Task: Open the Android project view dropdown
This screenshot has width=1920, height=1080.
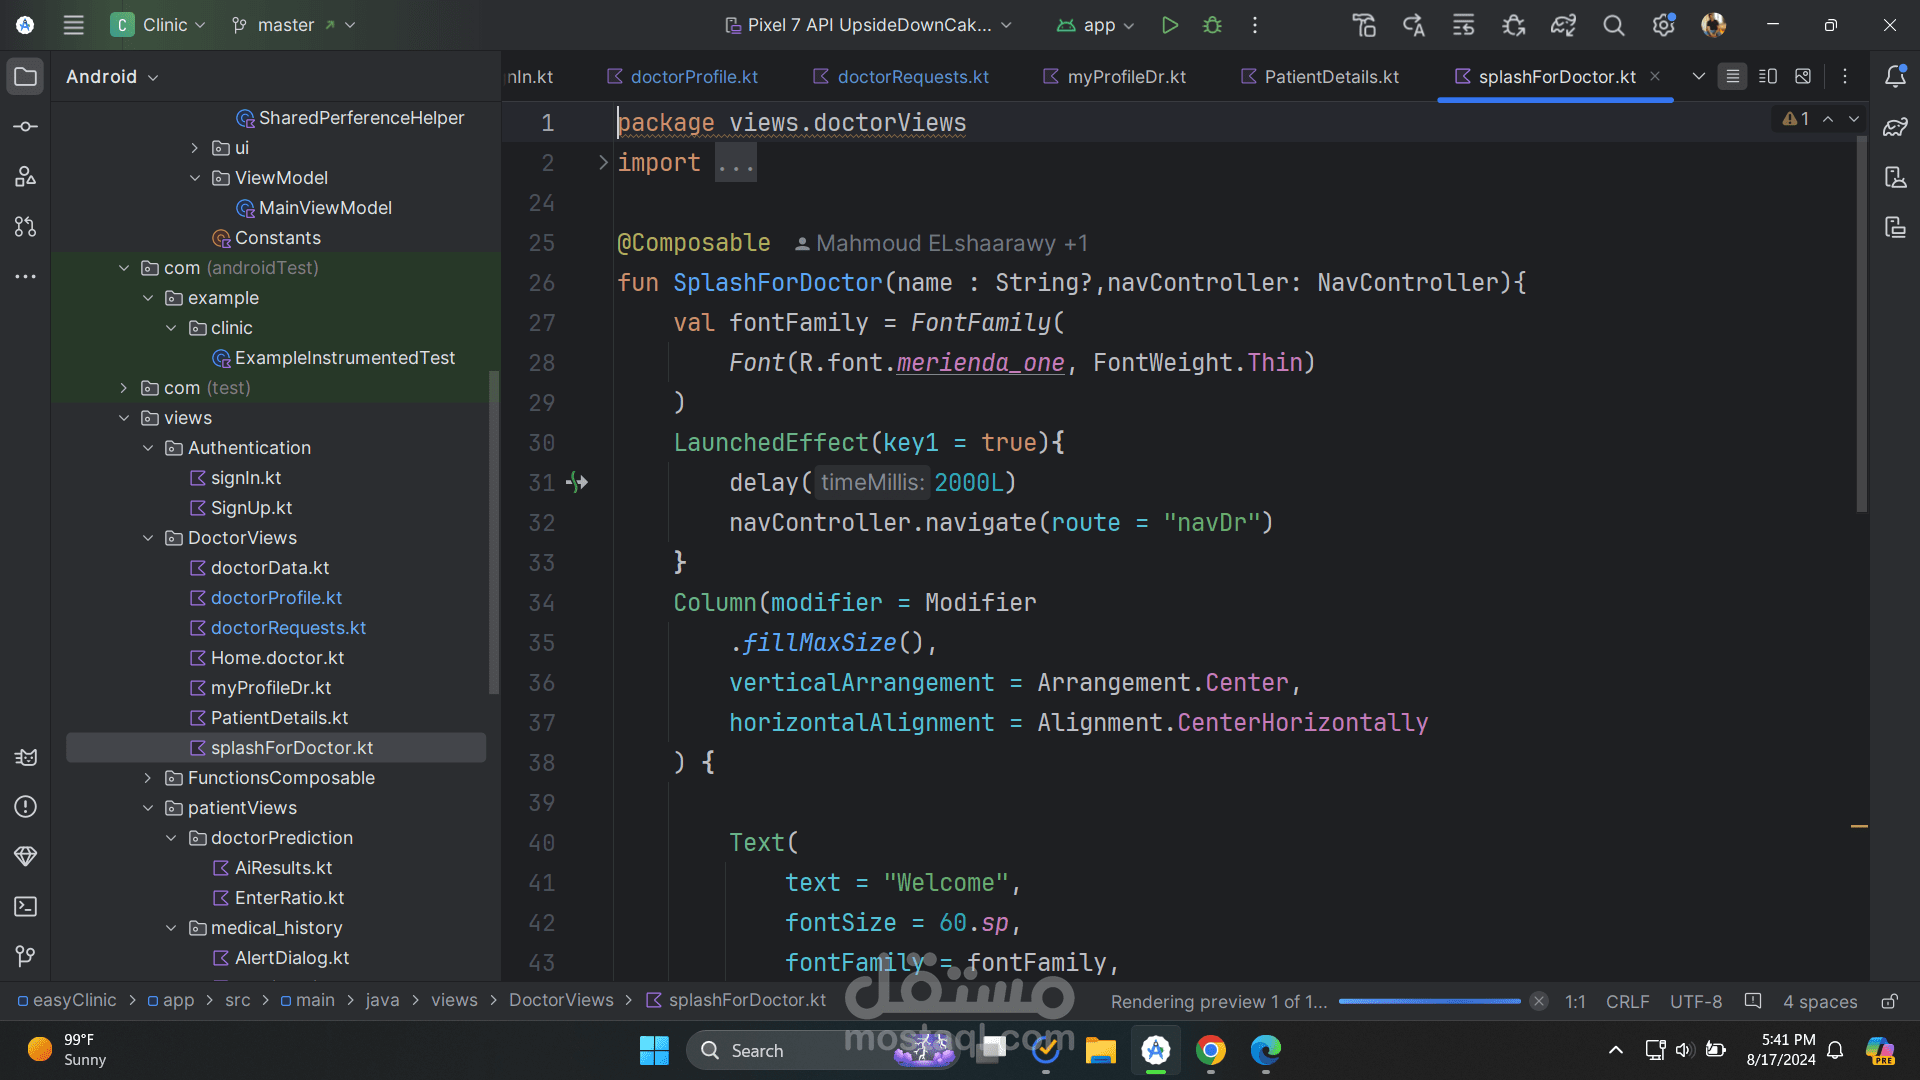Action: pyautogui.click(x=112, y=77)
